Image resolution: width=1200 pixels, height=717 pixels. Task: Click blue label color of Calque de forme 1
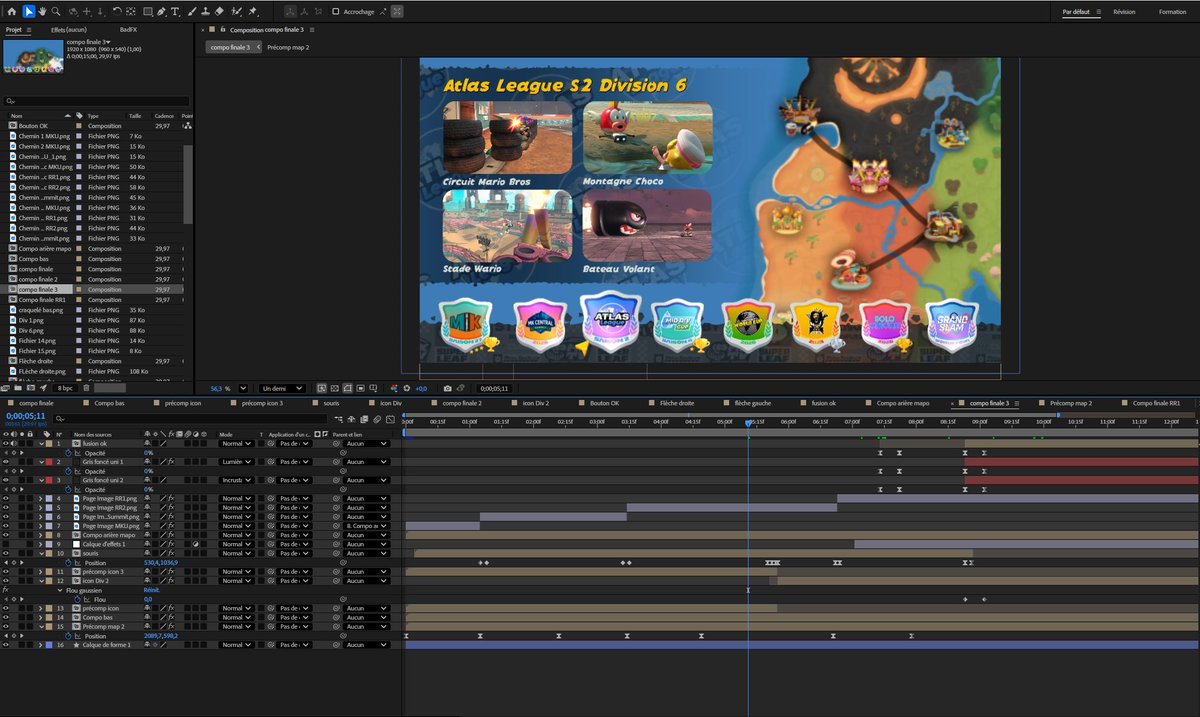49,645
